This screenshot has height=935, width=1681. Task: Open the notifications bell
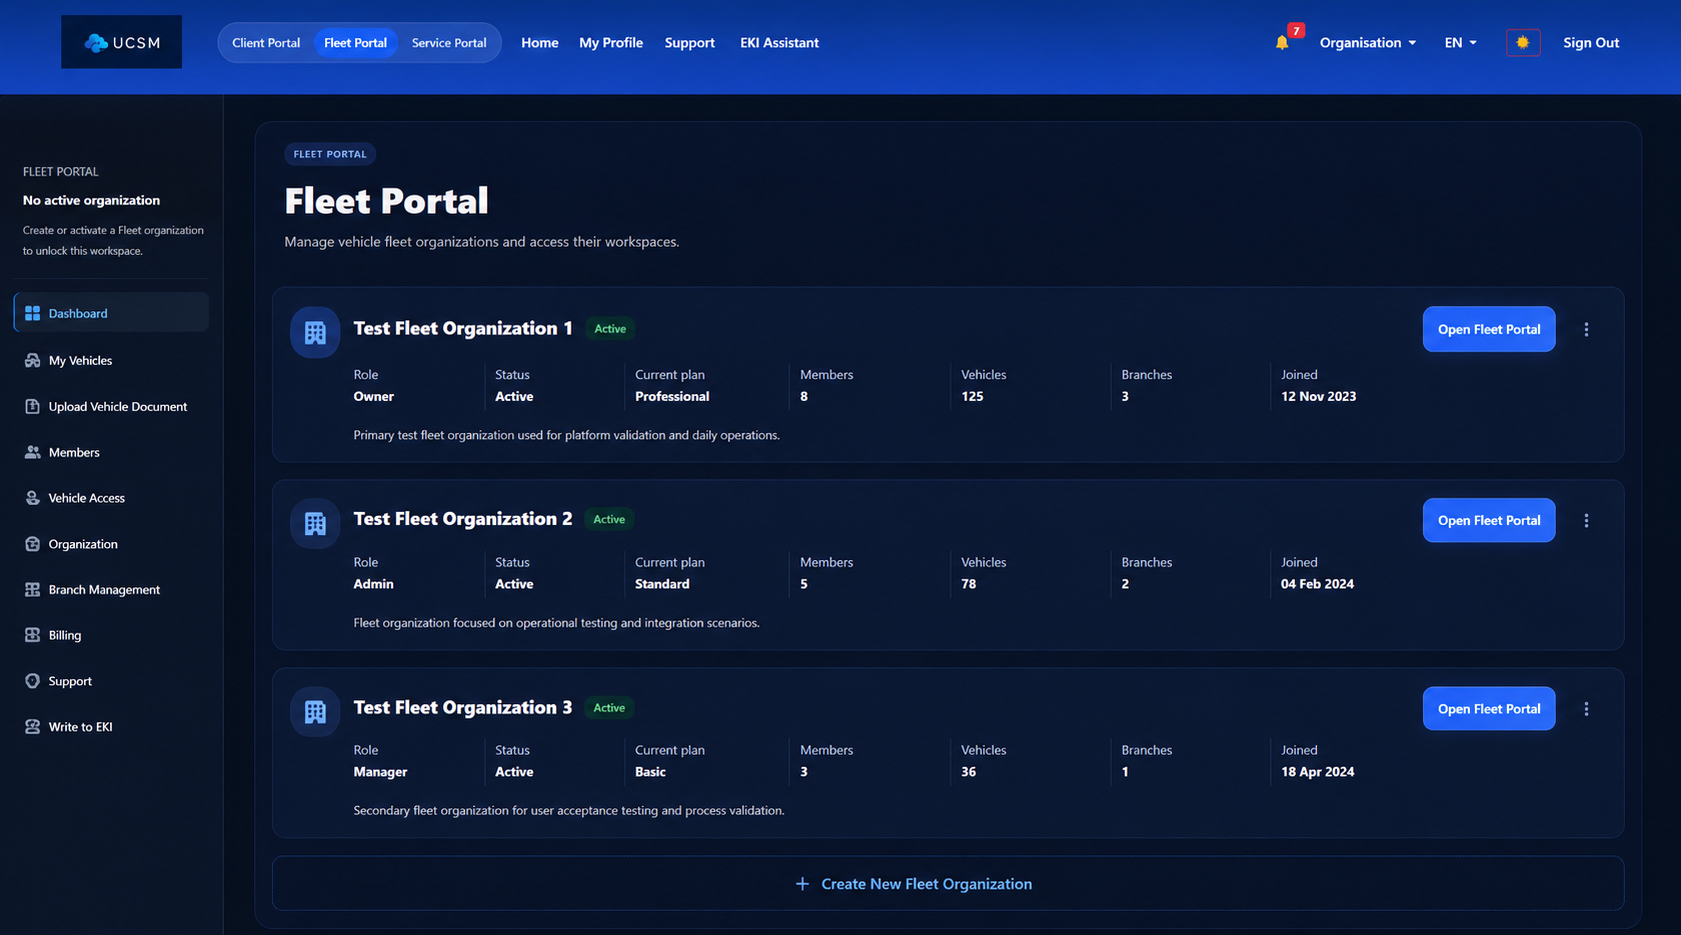click(1282, 43)
